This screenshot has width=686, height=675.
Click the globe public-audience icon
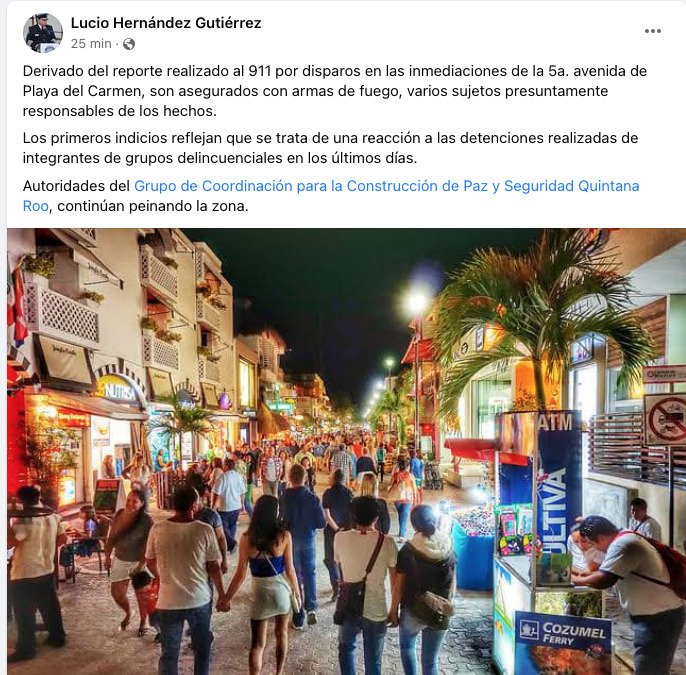129,44
